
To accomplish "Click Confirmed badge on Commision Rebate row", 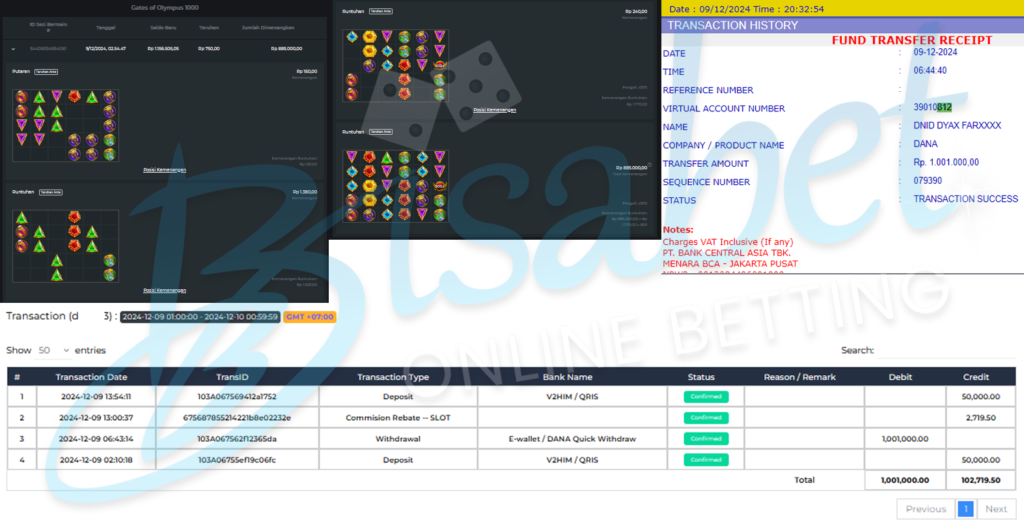I will [706, 418].
